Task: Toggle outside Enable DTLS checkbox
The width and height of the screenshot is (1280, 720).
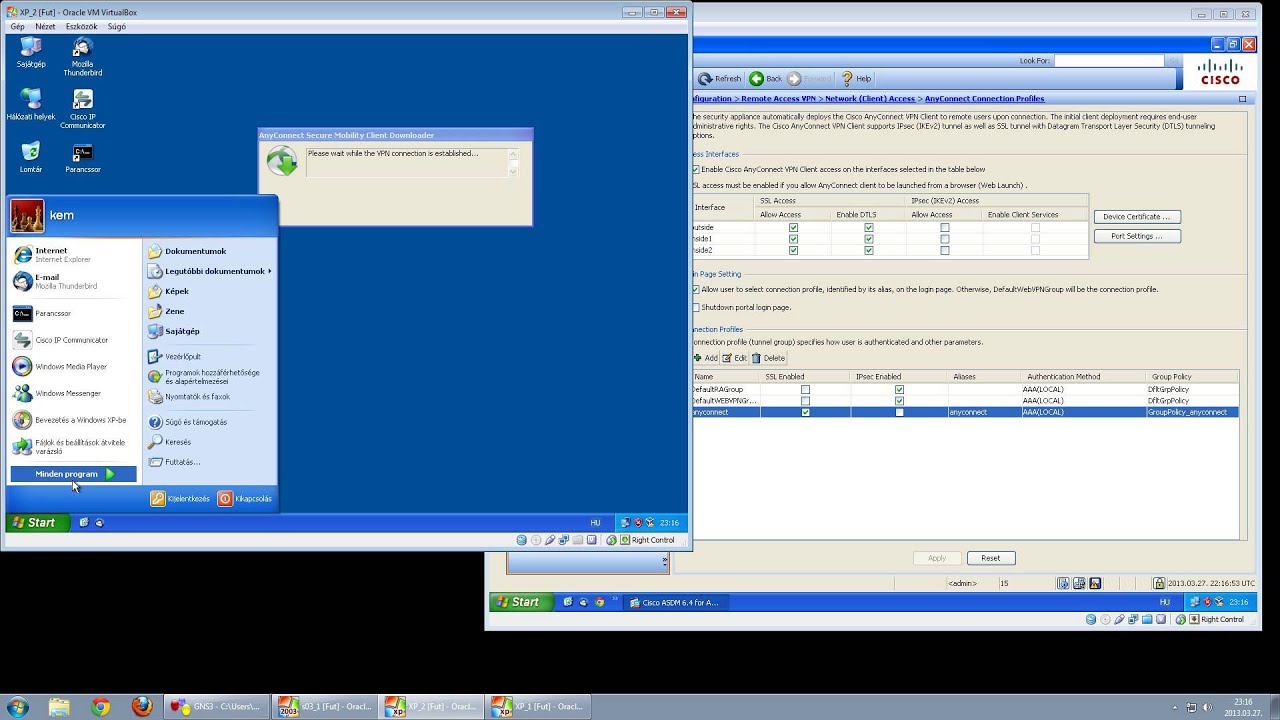Action: (x=868, y=227)
